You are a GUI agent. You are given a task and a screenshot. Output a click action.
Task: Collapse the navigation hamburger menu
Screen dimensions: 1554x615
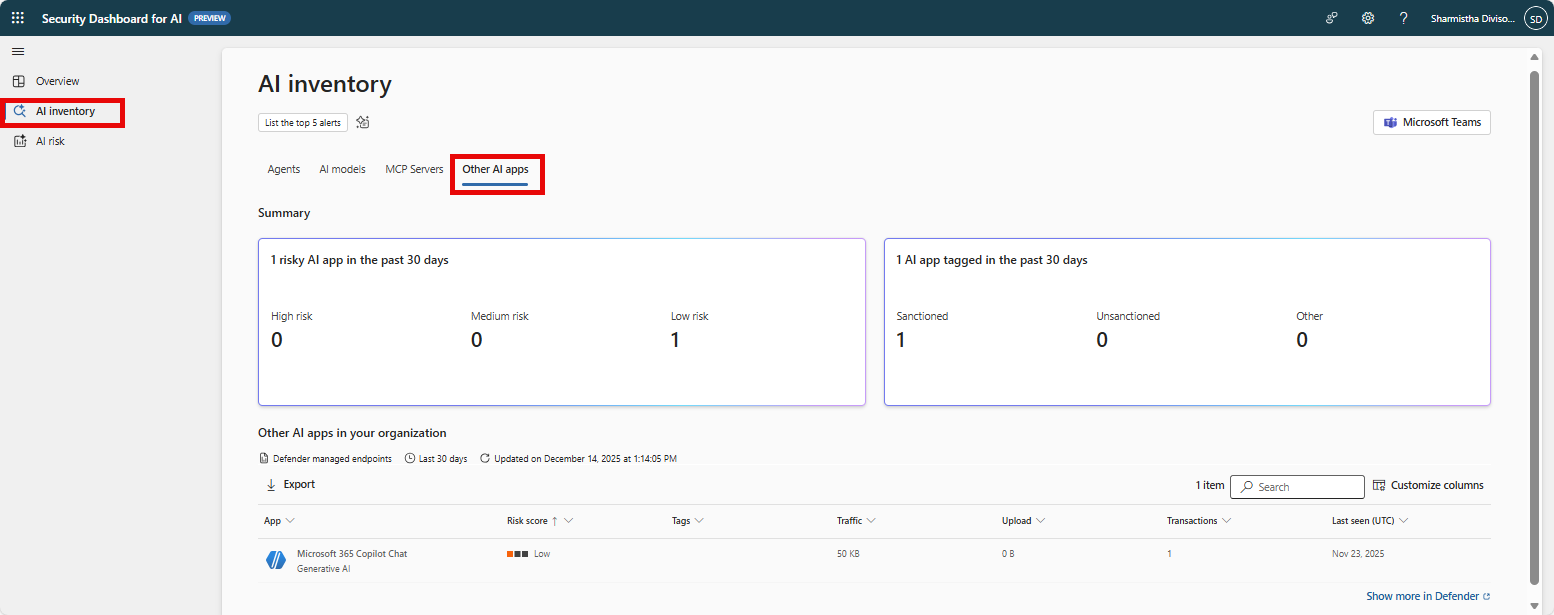18,51
